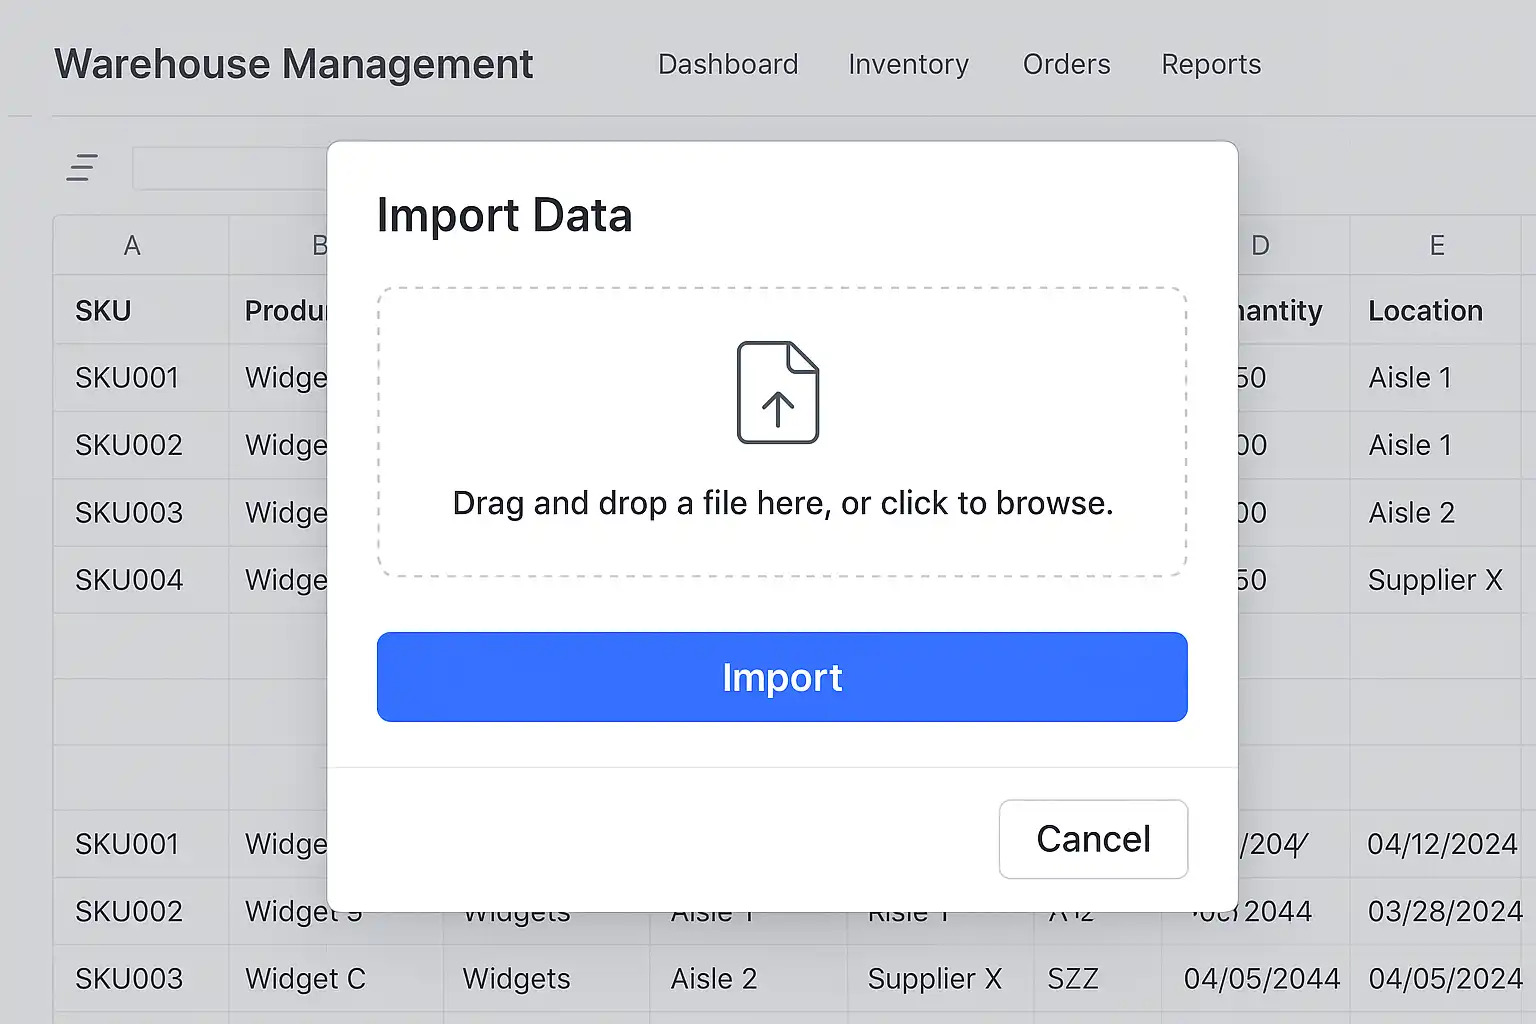
Task: Click the Warehouse Management title
Action: pos(294,64)
